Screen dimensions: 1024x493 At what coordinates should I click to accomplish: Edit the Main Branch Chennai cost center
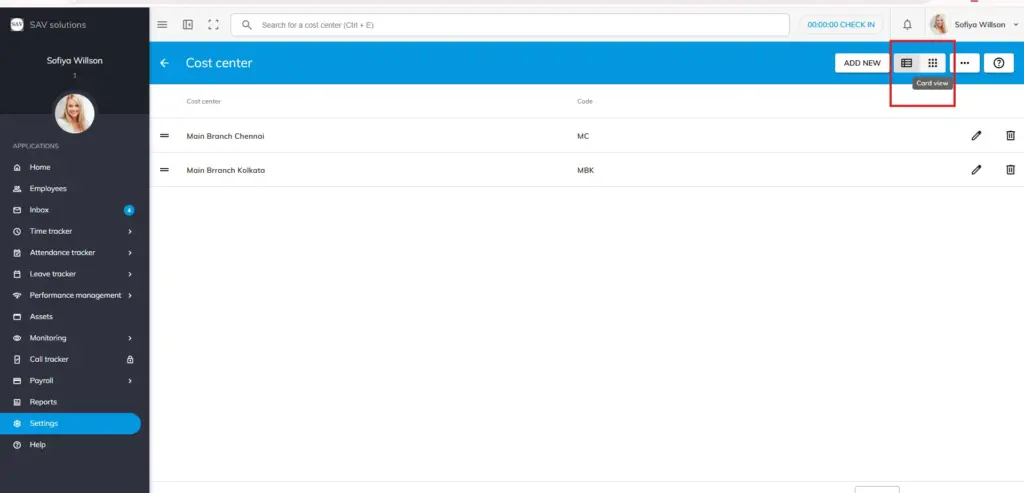pos(976,136)
